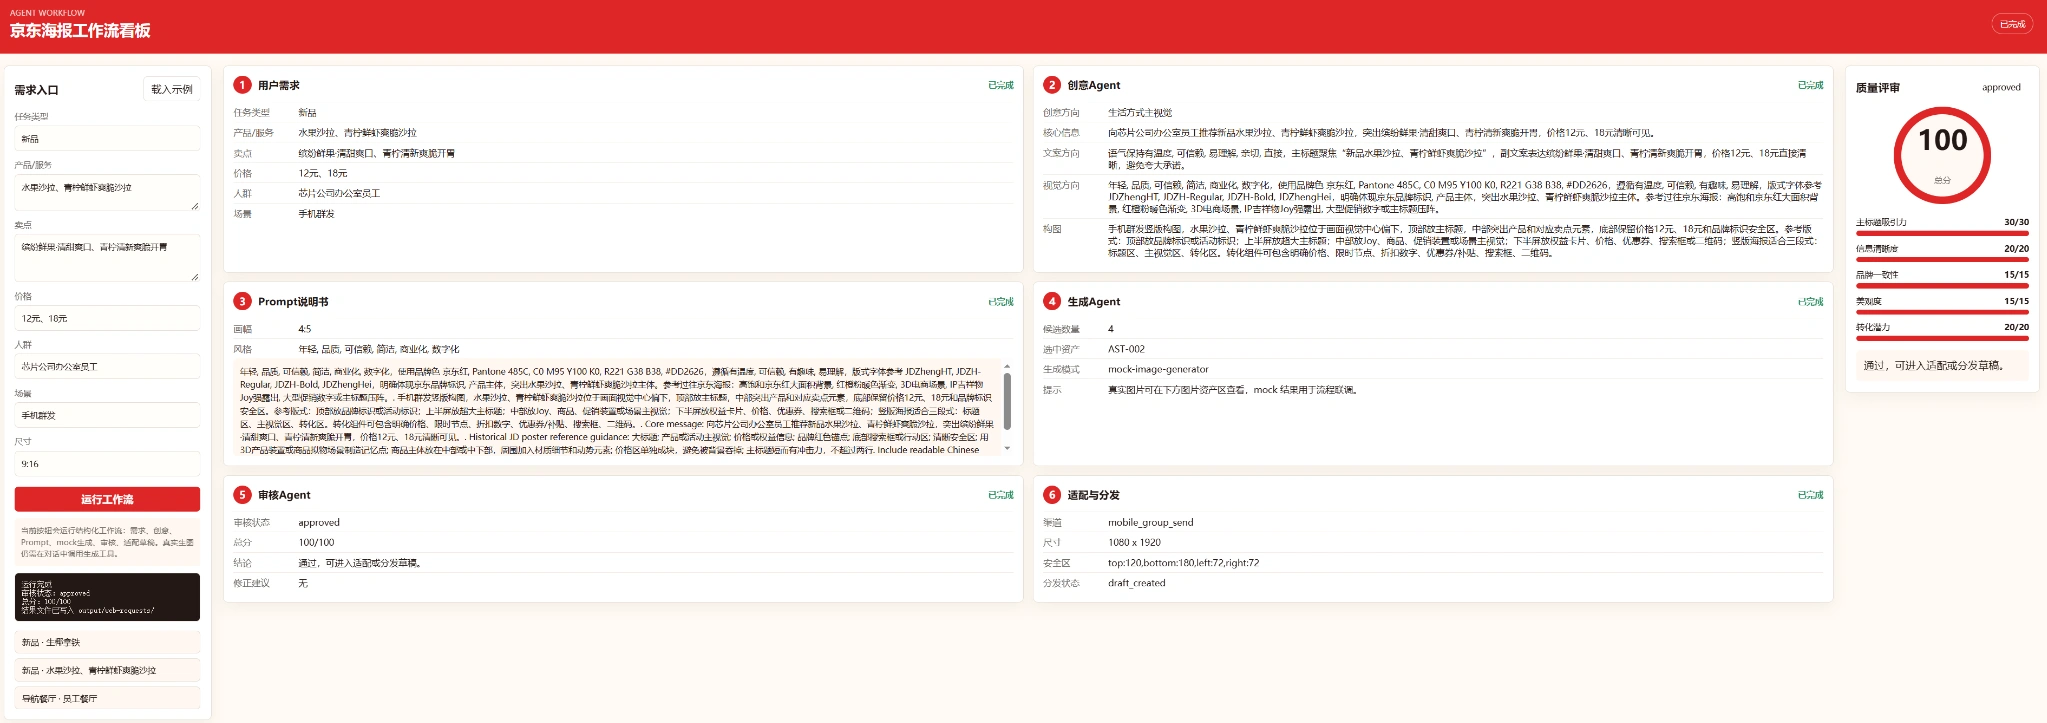Click the 品牌一致性 15/15 progress bar
This screenshot has height=723, width=2047.
click(1942, 285)
